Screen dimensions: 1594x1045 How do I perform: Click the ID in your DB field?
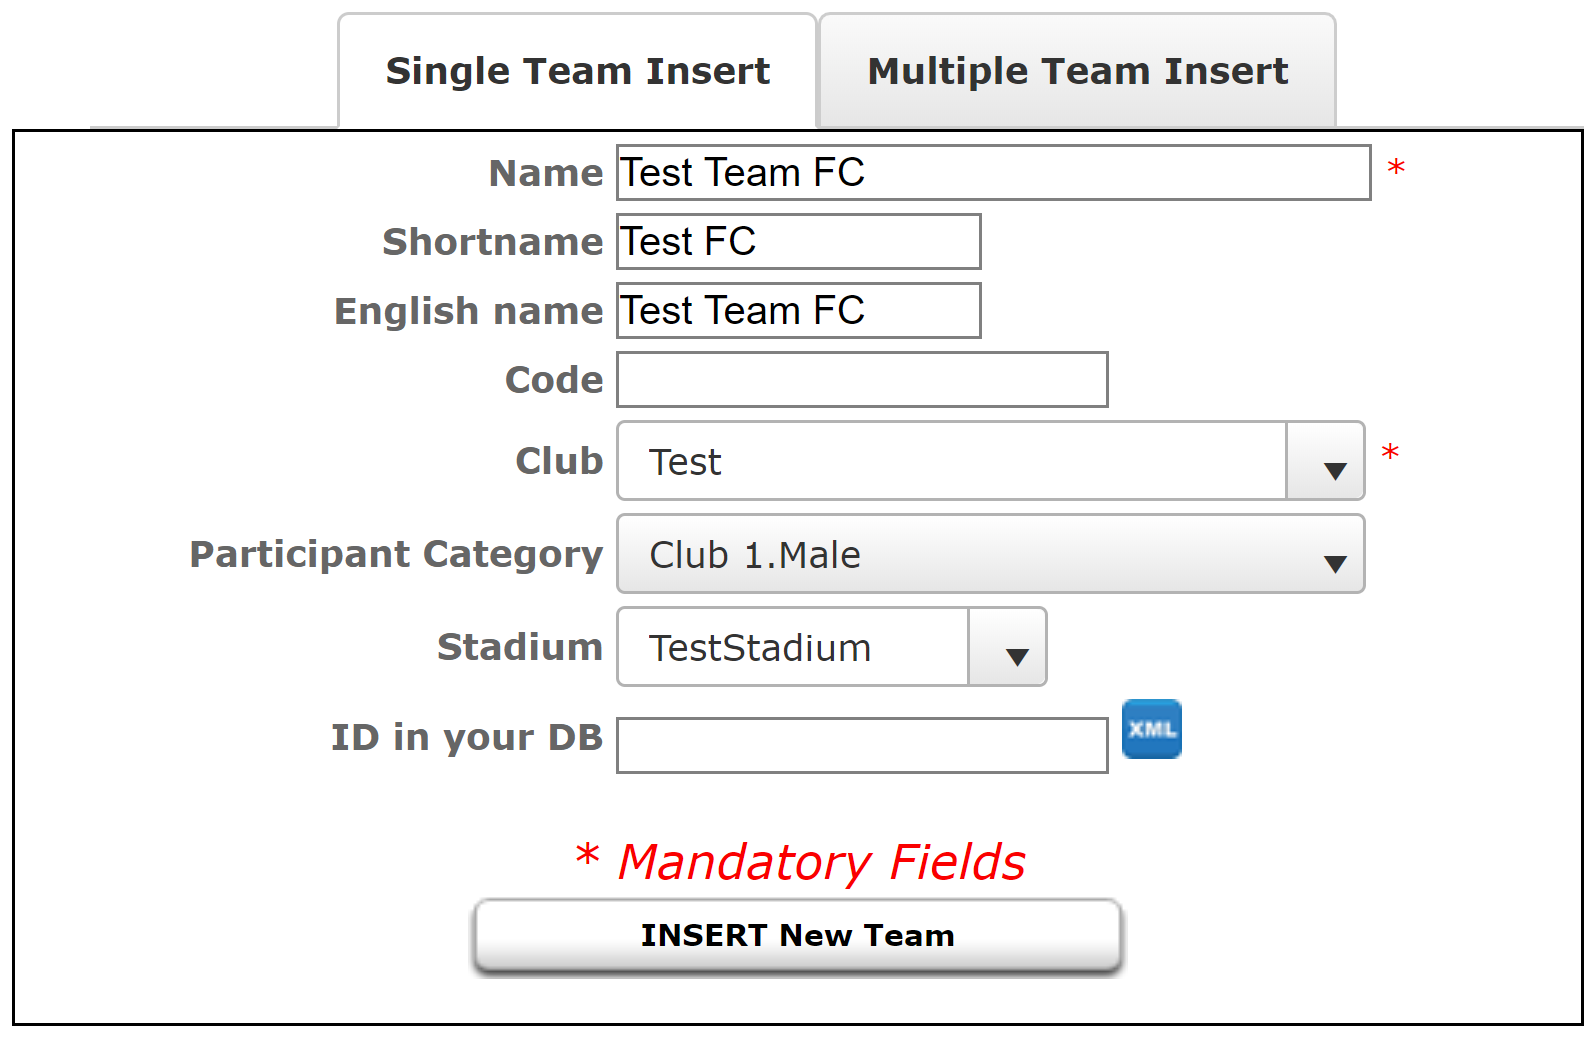862,745
